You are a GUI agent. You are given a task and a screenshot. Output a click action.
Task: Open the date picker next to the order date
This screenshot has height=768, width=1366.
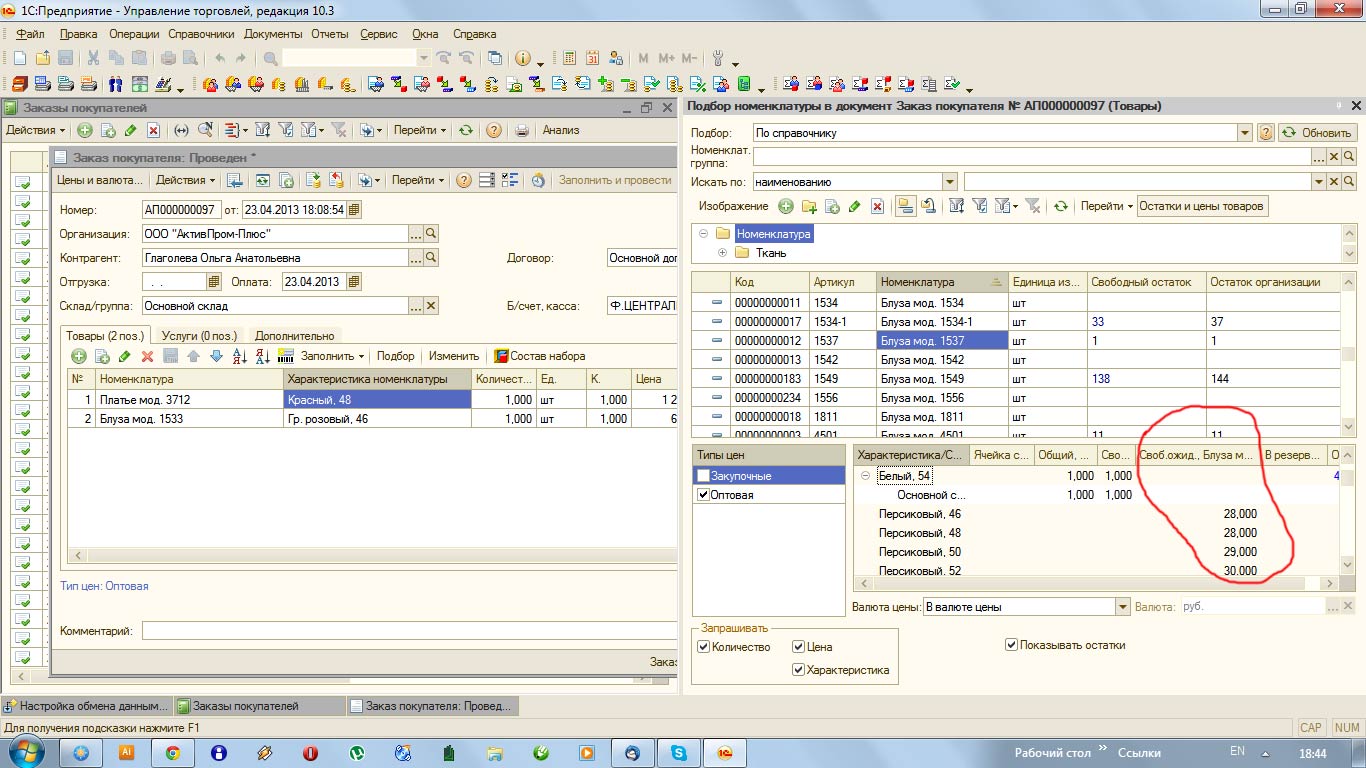354,210
